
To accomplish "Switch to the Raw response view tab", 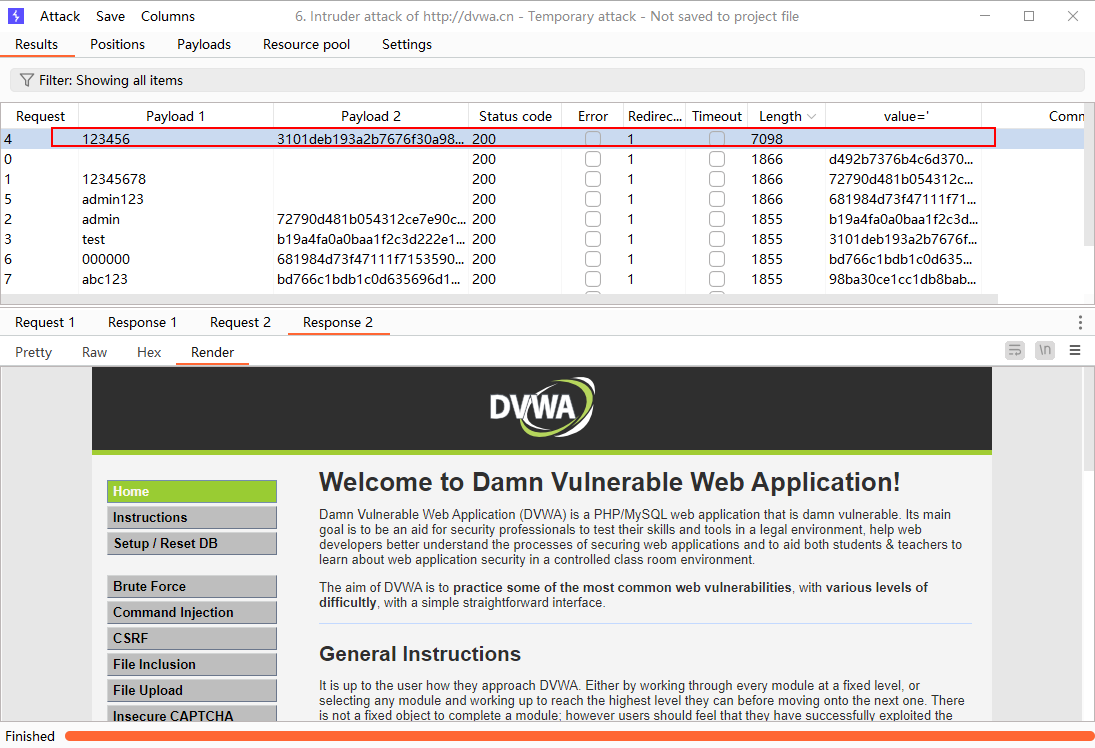I will pyautogui.click(x=95, y=352).
